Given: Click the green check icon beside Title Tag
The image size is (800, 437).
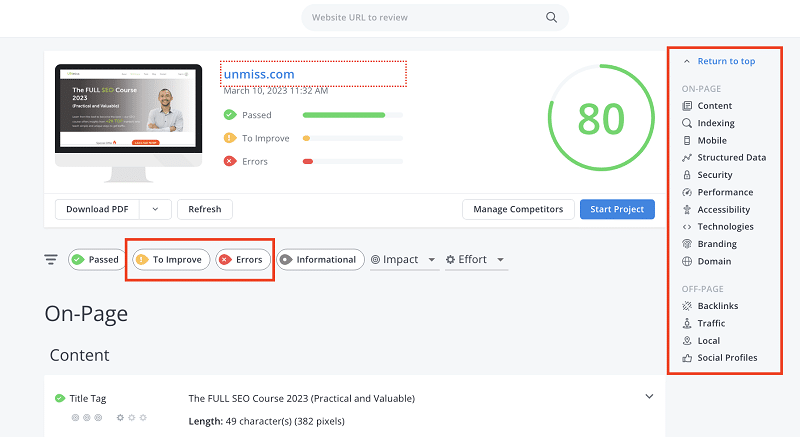Looking at the screenshot, I should tap(60, 398).
